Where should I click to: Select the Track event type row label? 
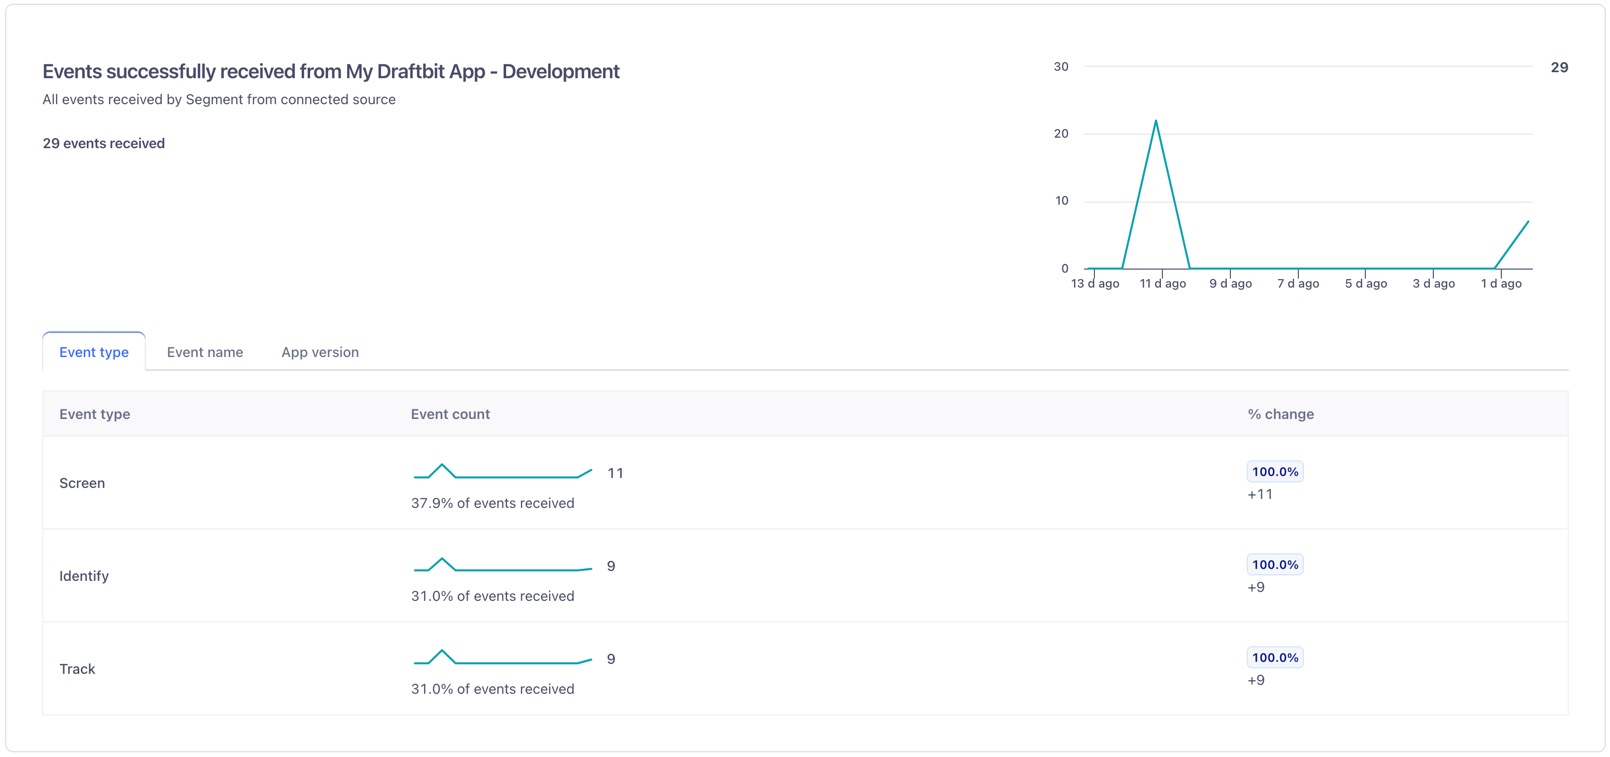77,669
